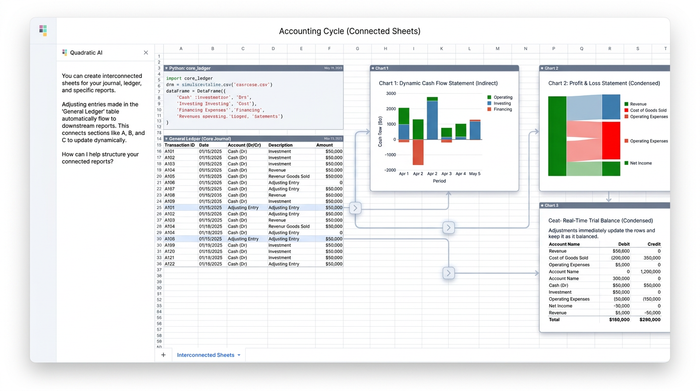Screen dimensions: 700x391
Task: Select the Revenur Goods Sold cell in row 20
Action: [x=289, y=176]
